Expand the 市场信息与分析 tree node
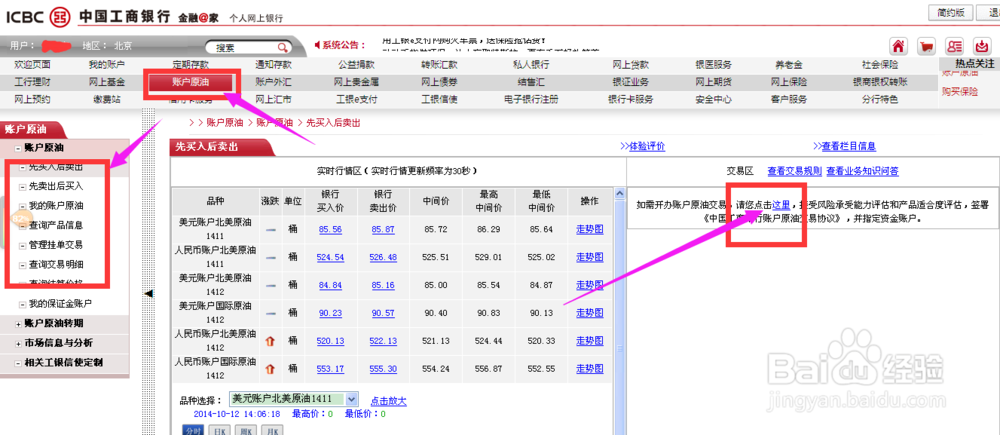The image size is (1000, 435). (x=18, y=343)
